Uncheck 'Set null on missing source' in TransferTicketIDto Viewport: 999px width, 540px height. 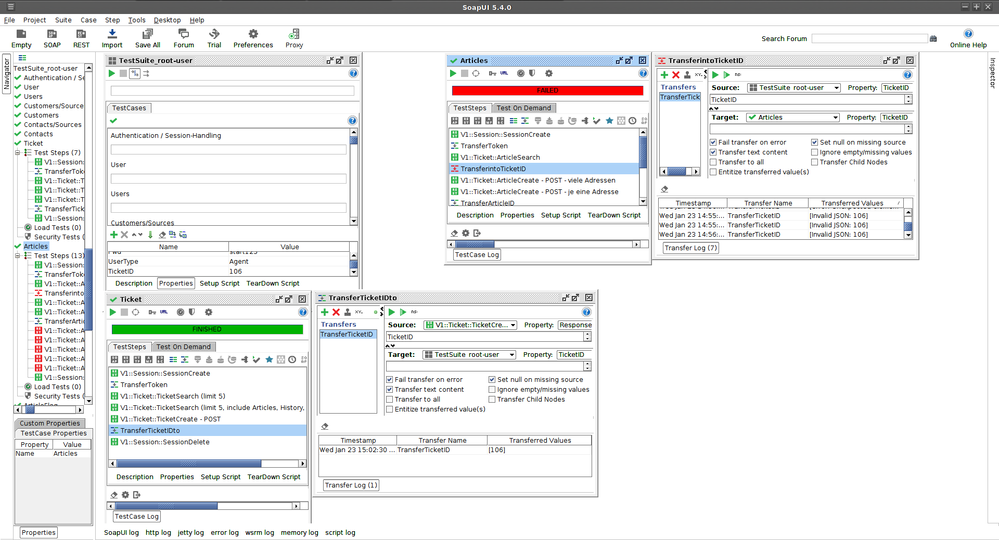pyautogui.click(x=491, y=380)
